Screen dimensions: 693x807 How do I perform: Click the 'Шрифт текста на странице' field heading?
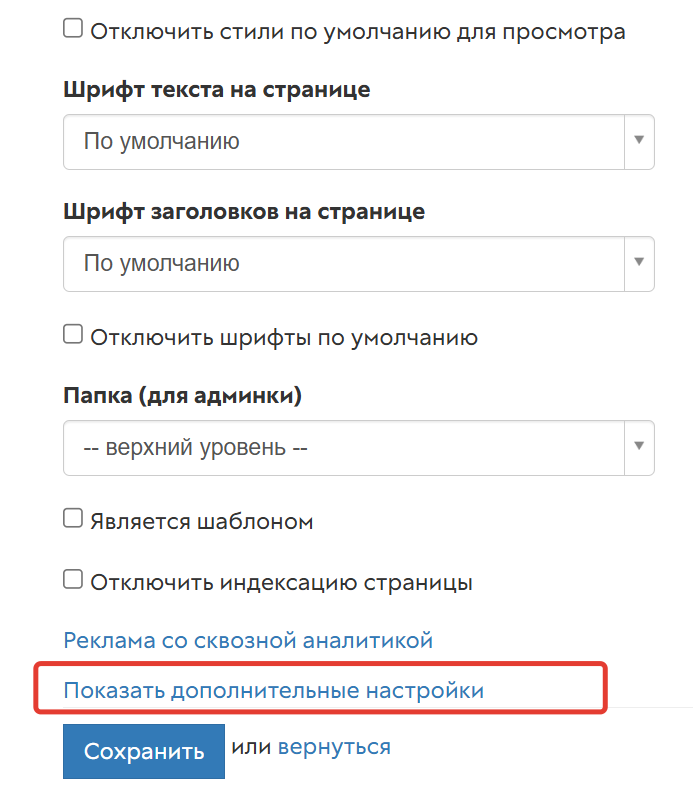pyautogui.click(x=217, y=89)
